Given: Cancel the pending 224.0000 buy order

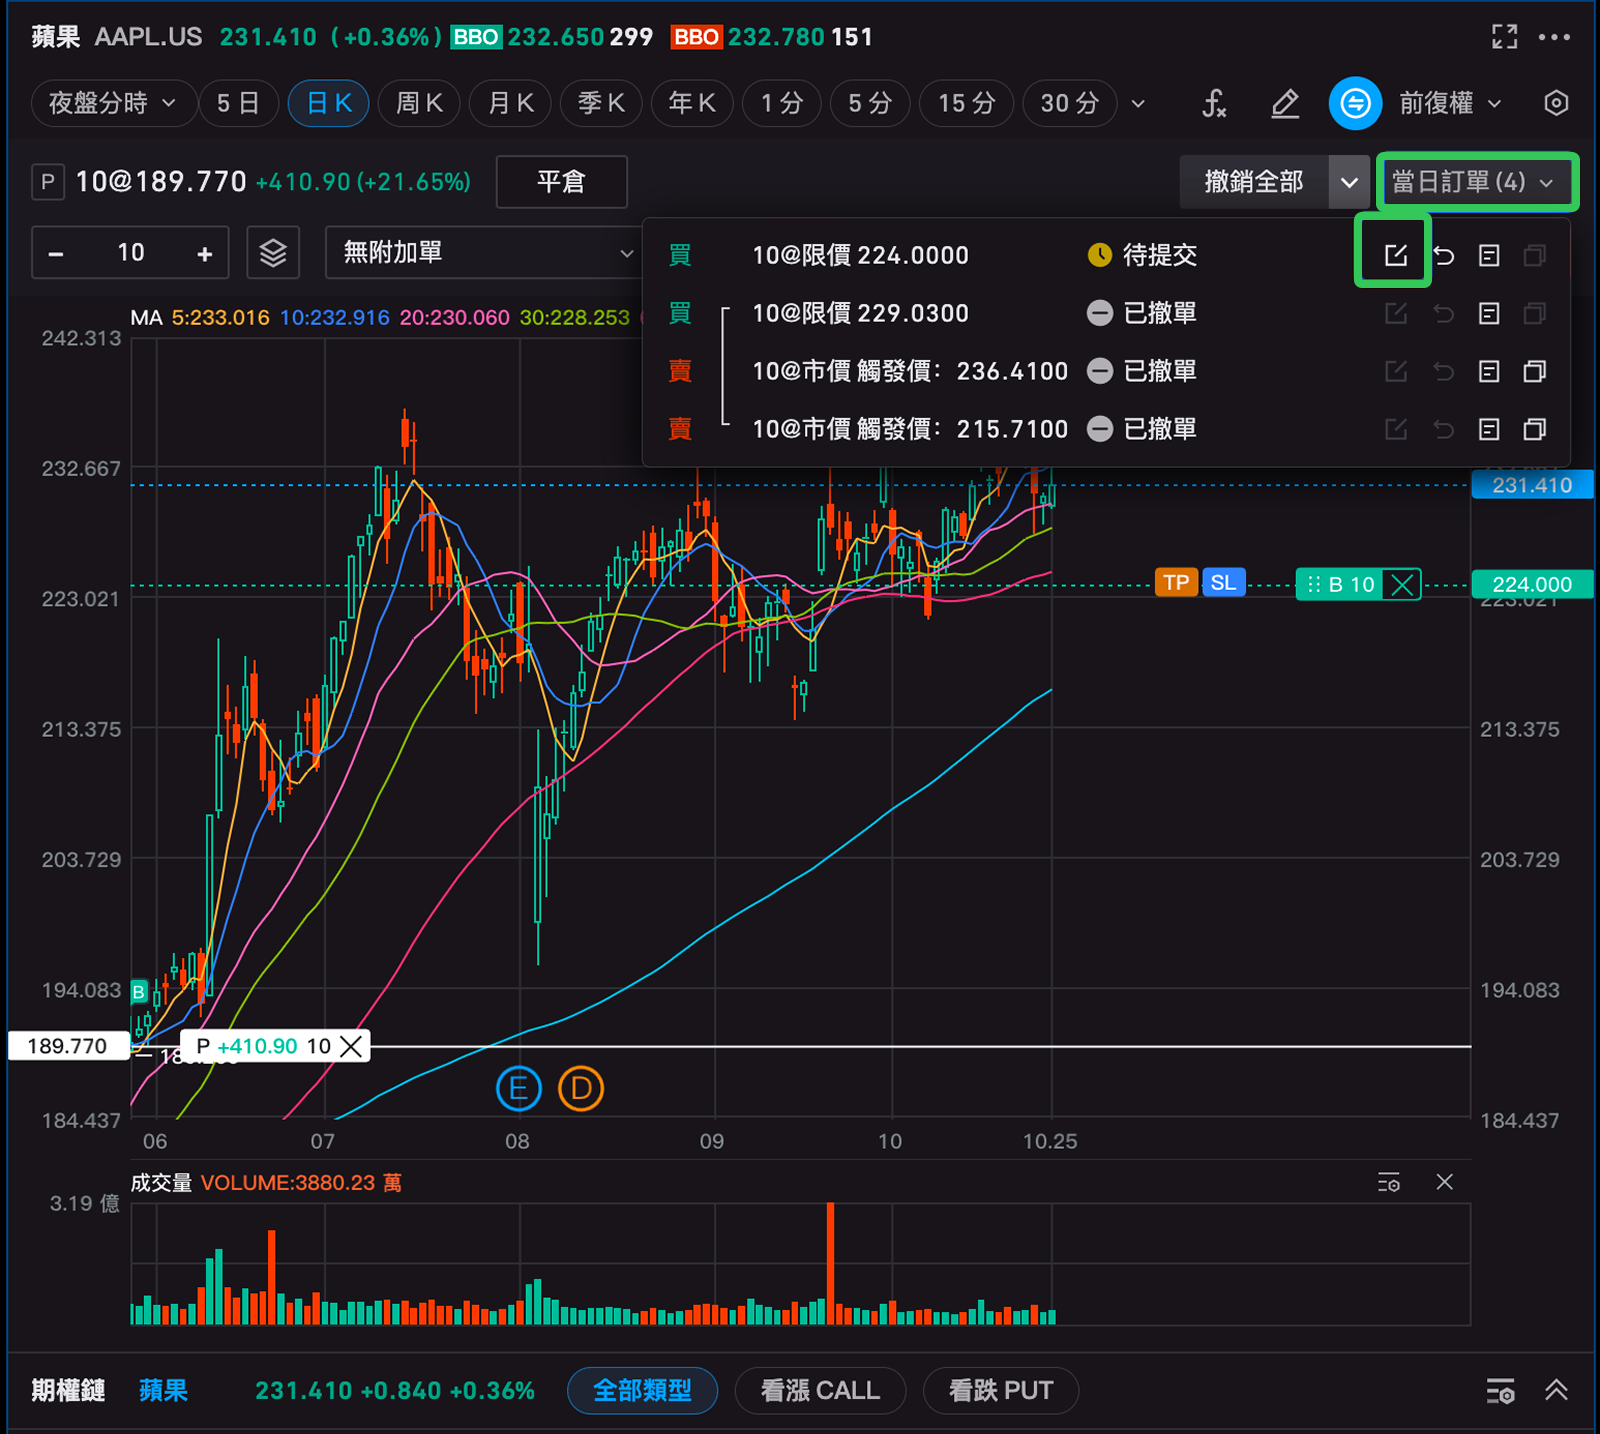Looking at the screenshot, I should [x=1443, y=255].
